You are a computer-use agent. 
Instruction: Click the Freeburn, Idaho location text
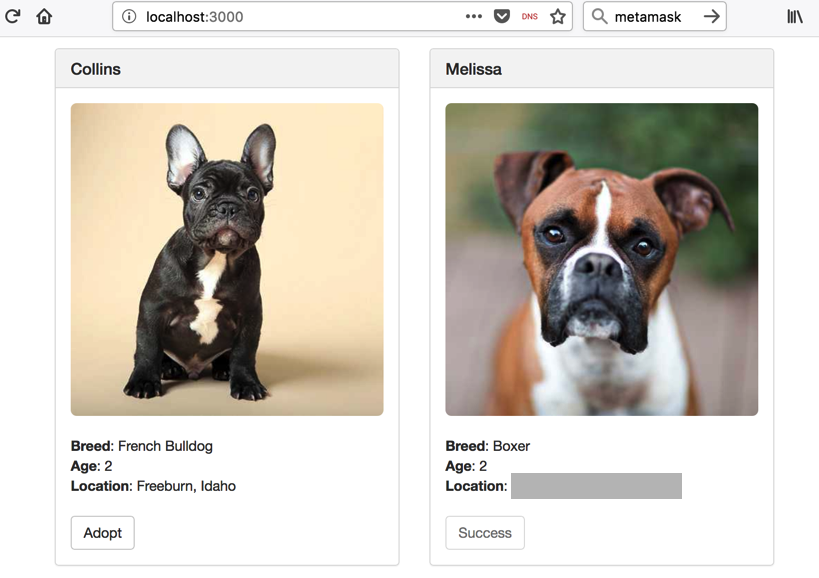click(186, 486)
